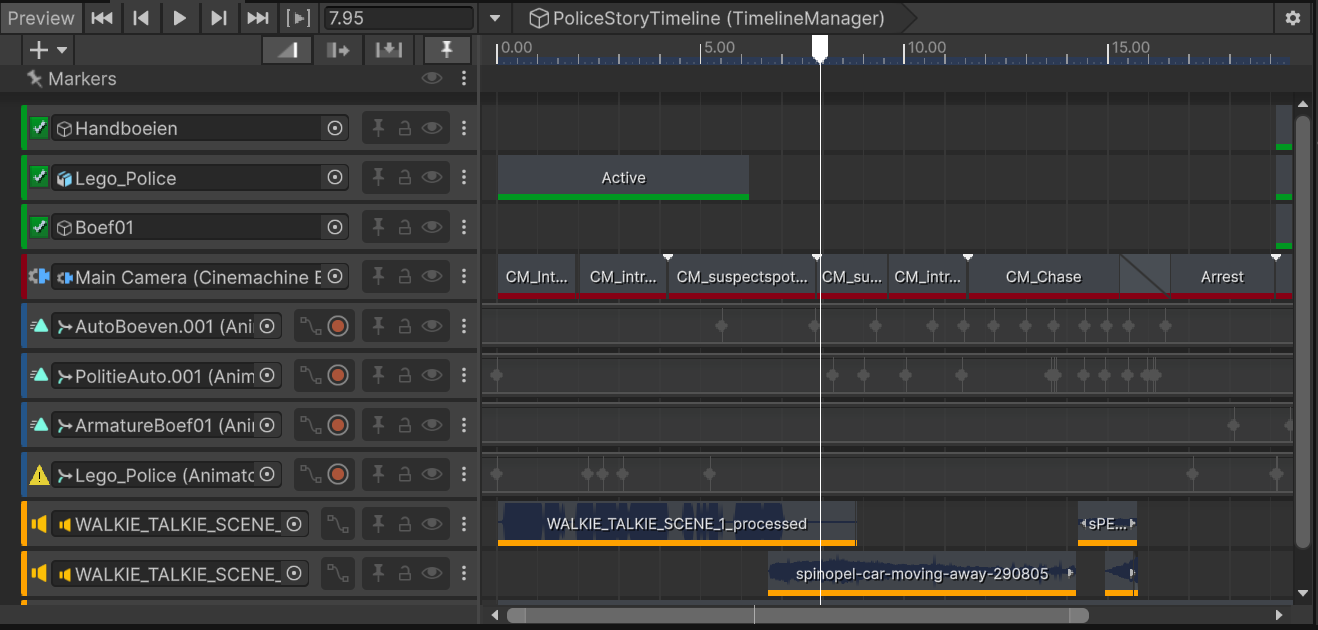This screenshot has width=1318, height=630.
Task: Mute the Boef01 track via eye icon
Action: tap(432, 227)
